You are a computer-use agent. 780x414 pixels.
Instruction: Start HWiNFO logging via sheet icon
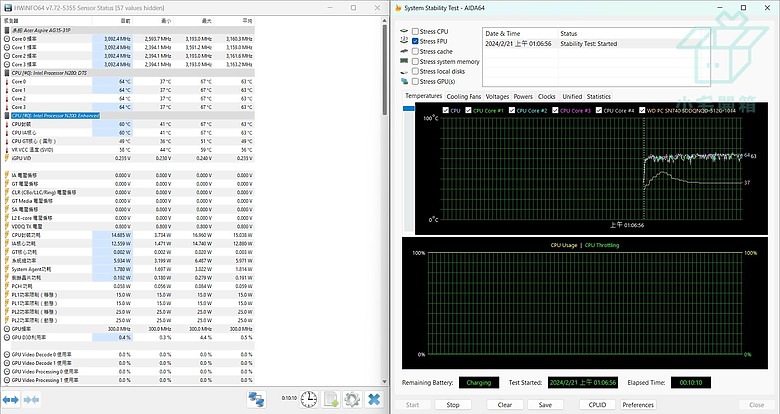pos(331,399)
